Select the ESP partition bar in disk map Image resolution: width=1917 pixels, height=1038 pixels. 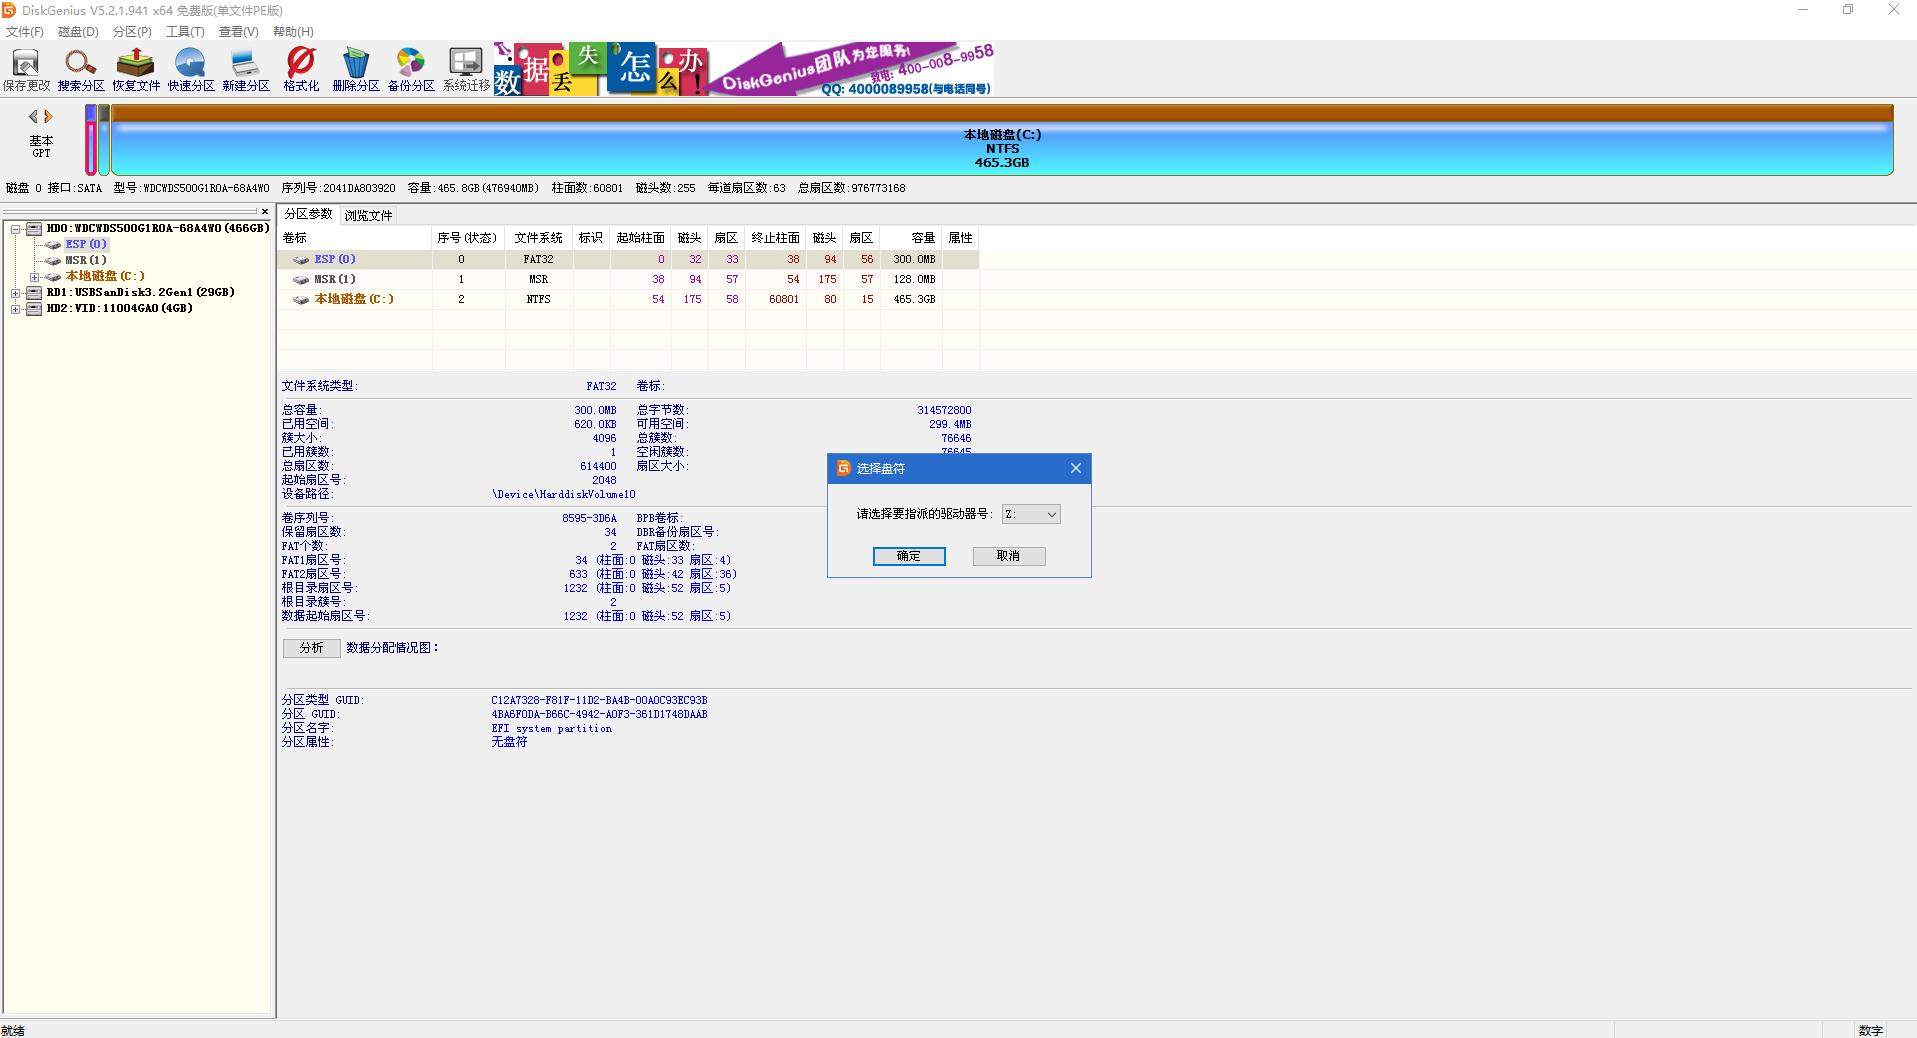[91, 140]
